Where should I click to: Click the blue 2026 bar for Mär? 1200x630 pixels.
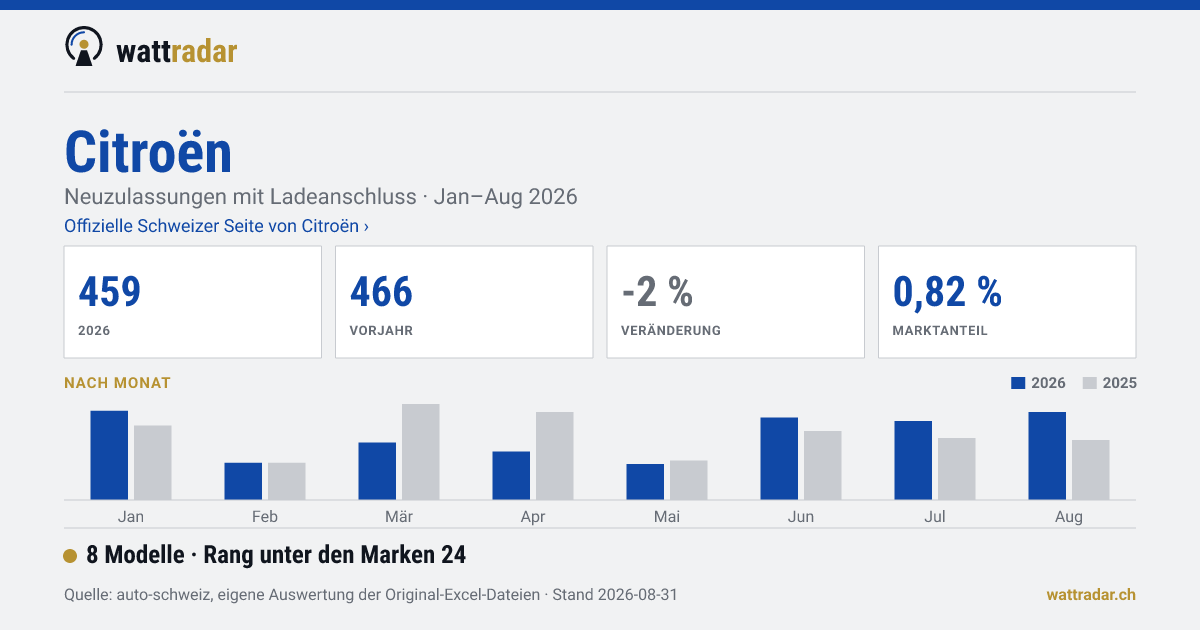tap(377, 471)
